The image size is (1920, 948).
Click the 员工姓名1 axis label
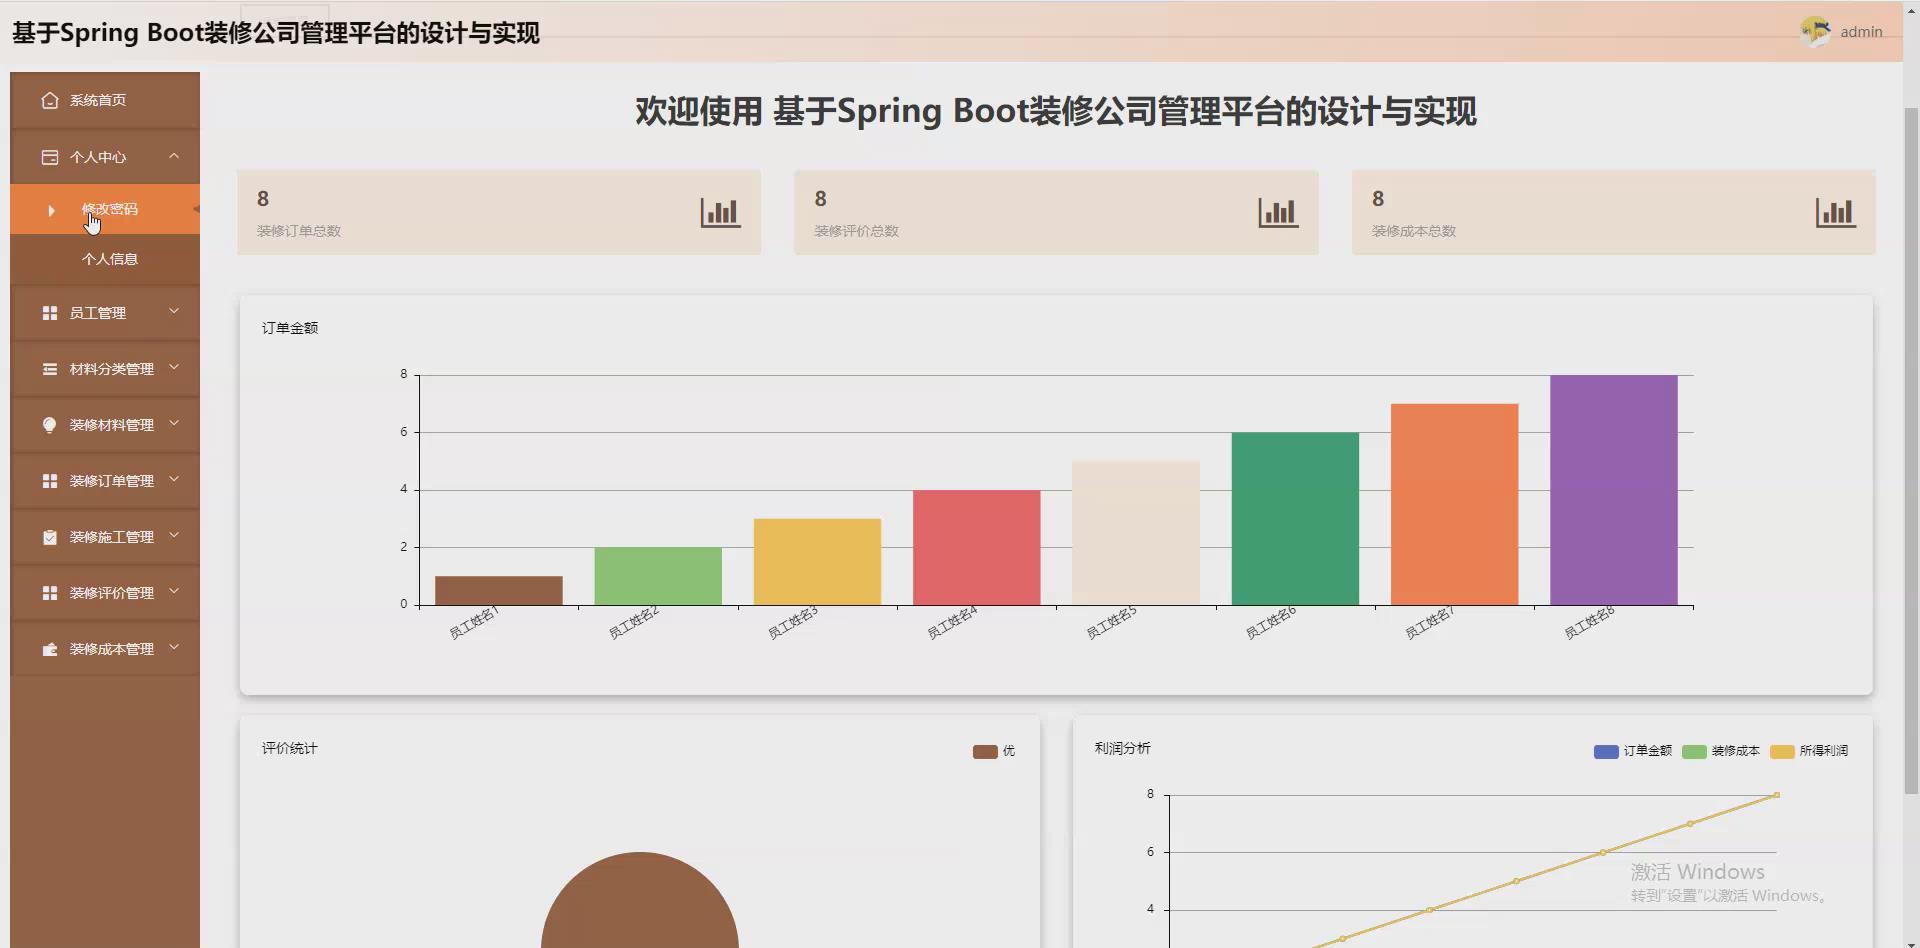coord(474,623)
